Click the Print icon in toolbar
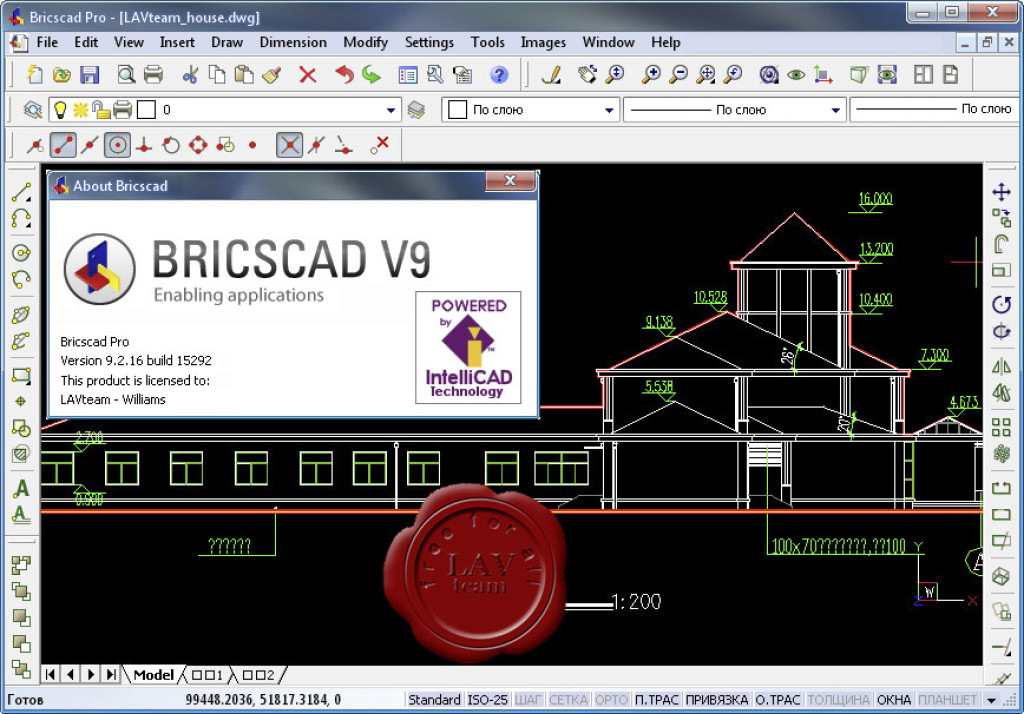1024x714 pixels. (153, 75)
